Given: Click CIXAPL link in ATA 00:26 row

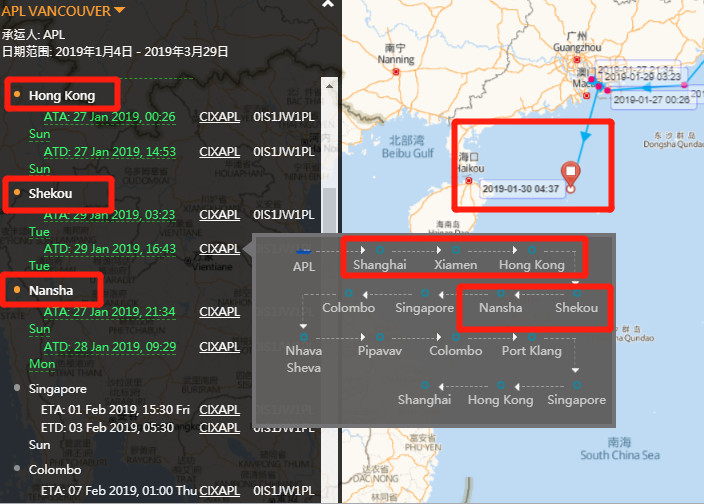Looking at the screenshot, I should [220, 117].
